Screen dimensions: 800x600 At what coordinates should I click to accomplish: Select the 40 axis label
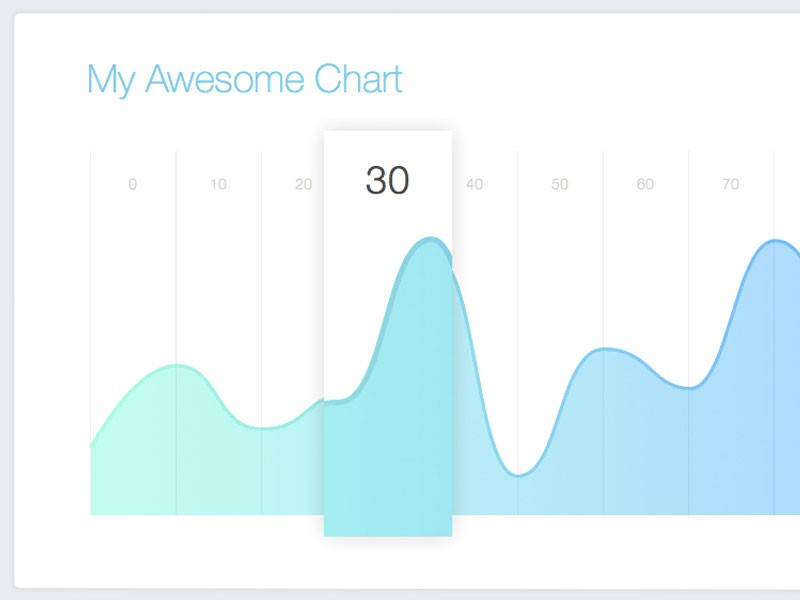click(x=474, y=184)
